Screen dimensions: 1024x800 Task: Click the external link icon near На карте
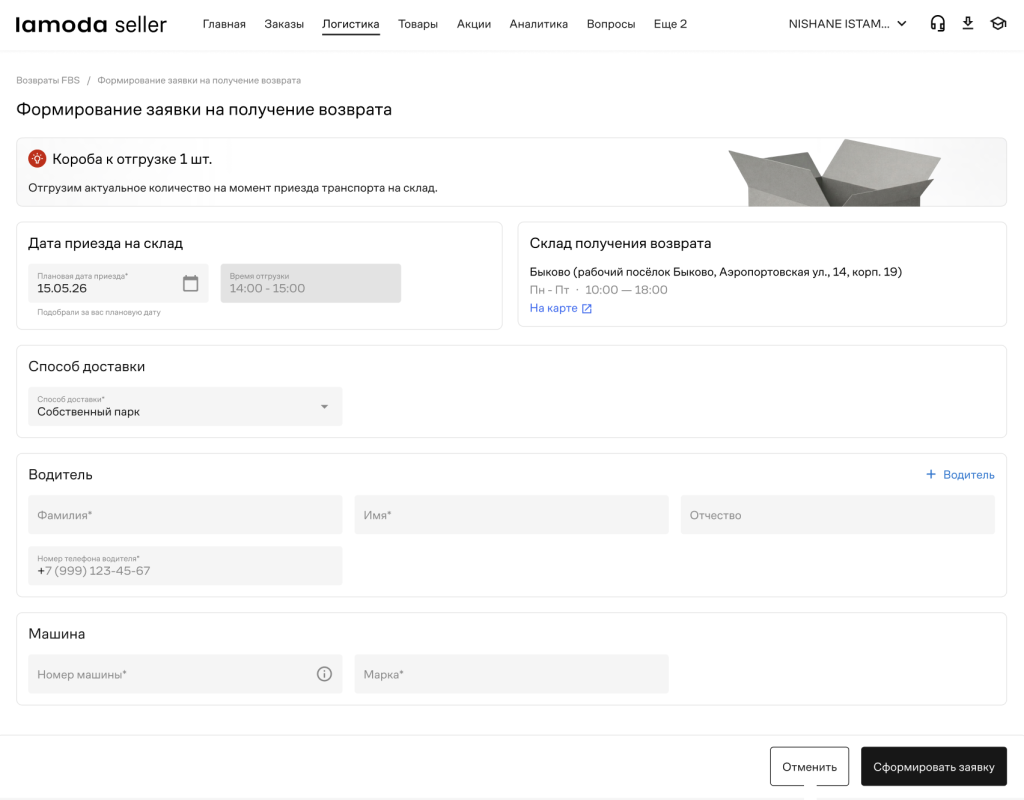pos(586,308)
